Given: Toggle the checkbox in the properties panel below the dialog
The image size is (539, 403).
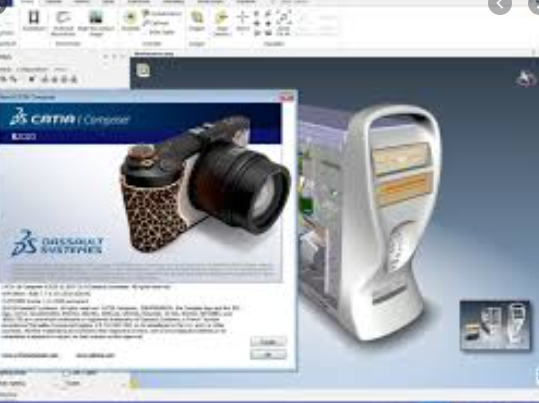Looking at the screenshot, I should pos(66,373).
